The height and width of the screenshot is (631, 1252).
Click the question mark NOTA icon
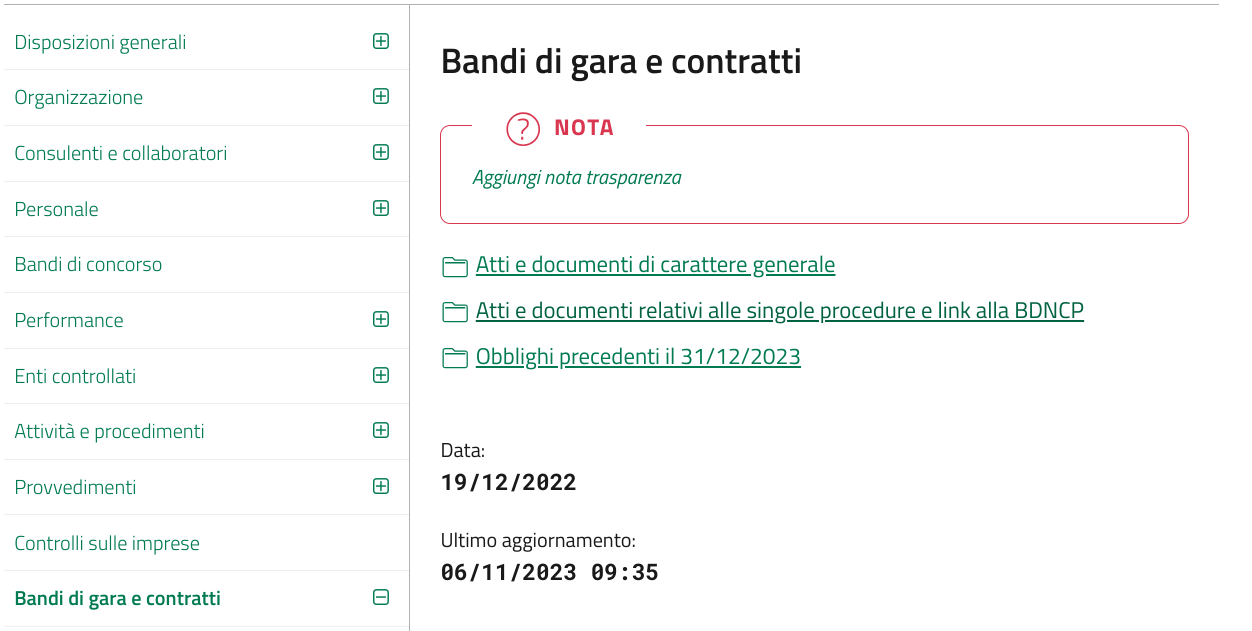click(x=523, y=128)
